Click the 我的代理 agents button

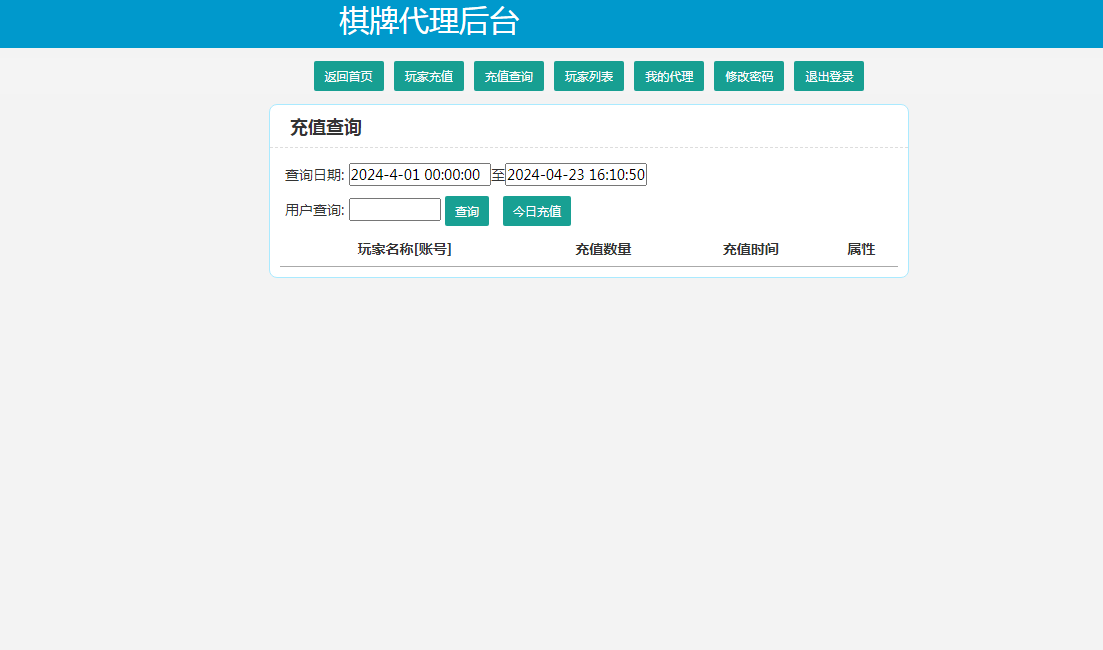[x=668, y=75]
